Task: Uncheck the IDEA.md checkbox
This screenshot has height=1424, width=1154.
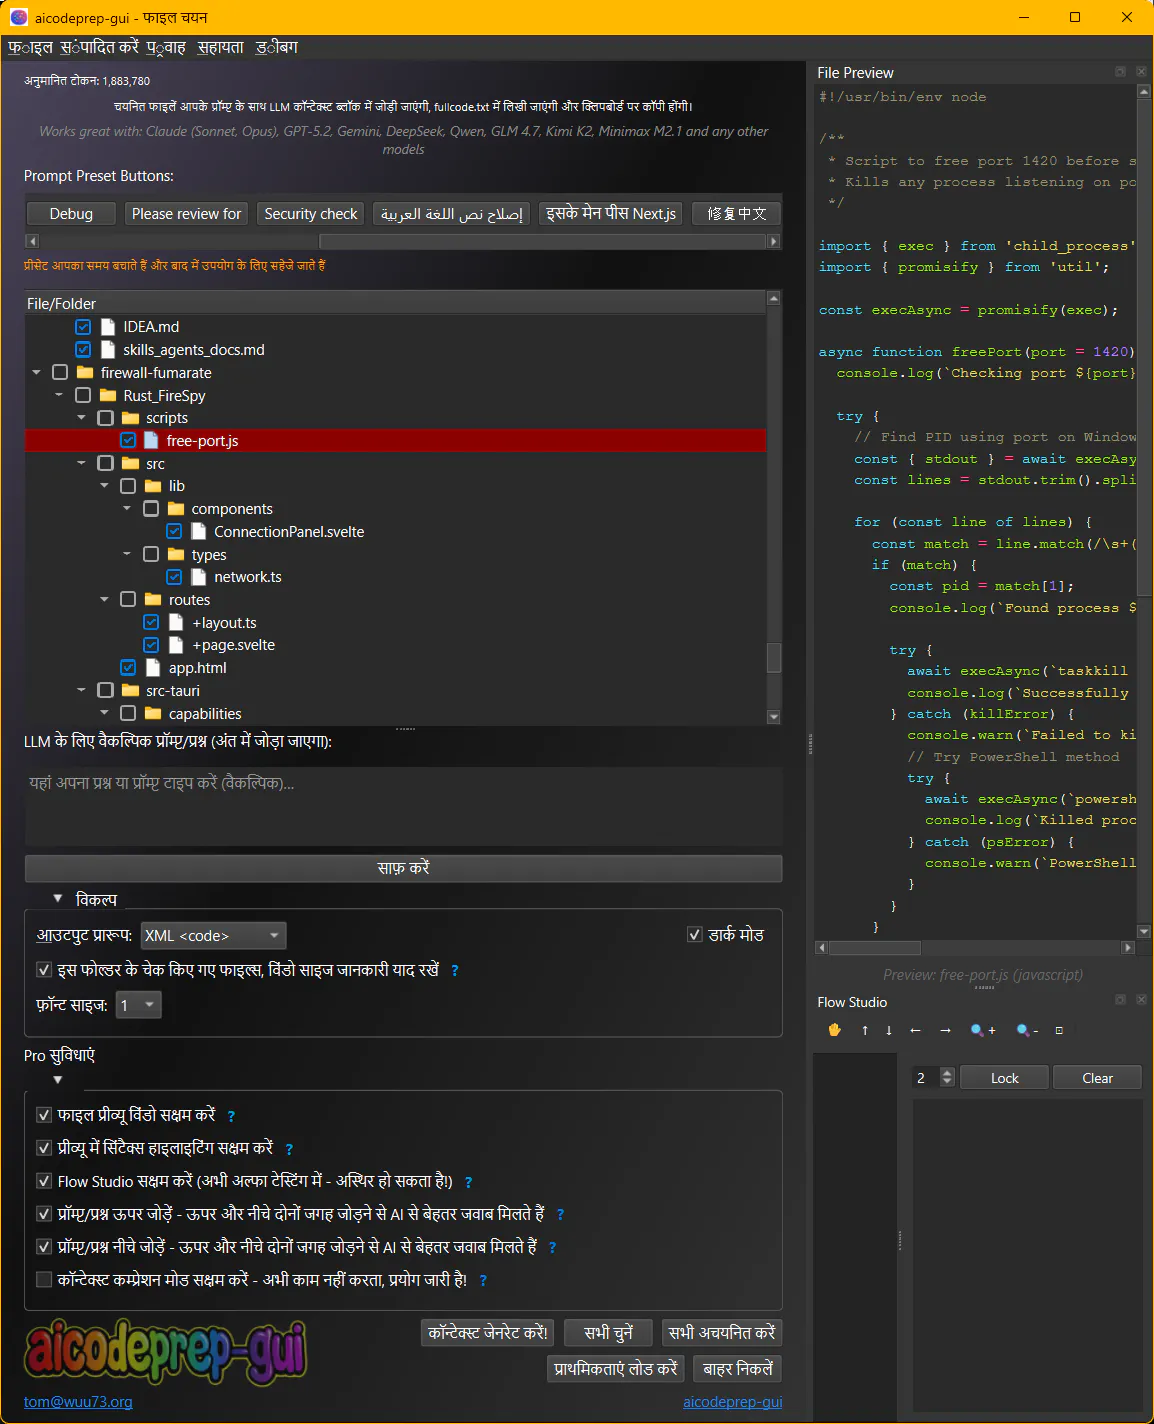Action: 83,327
